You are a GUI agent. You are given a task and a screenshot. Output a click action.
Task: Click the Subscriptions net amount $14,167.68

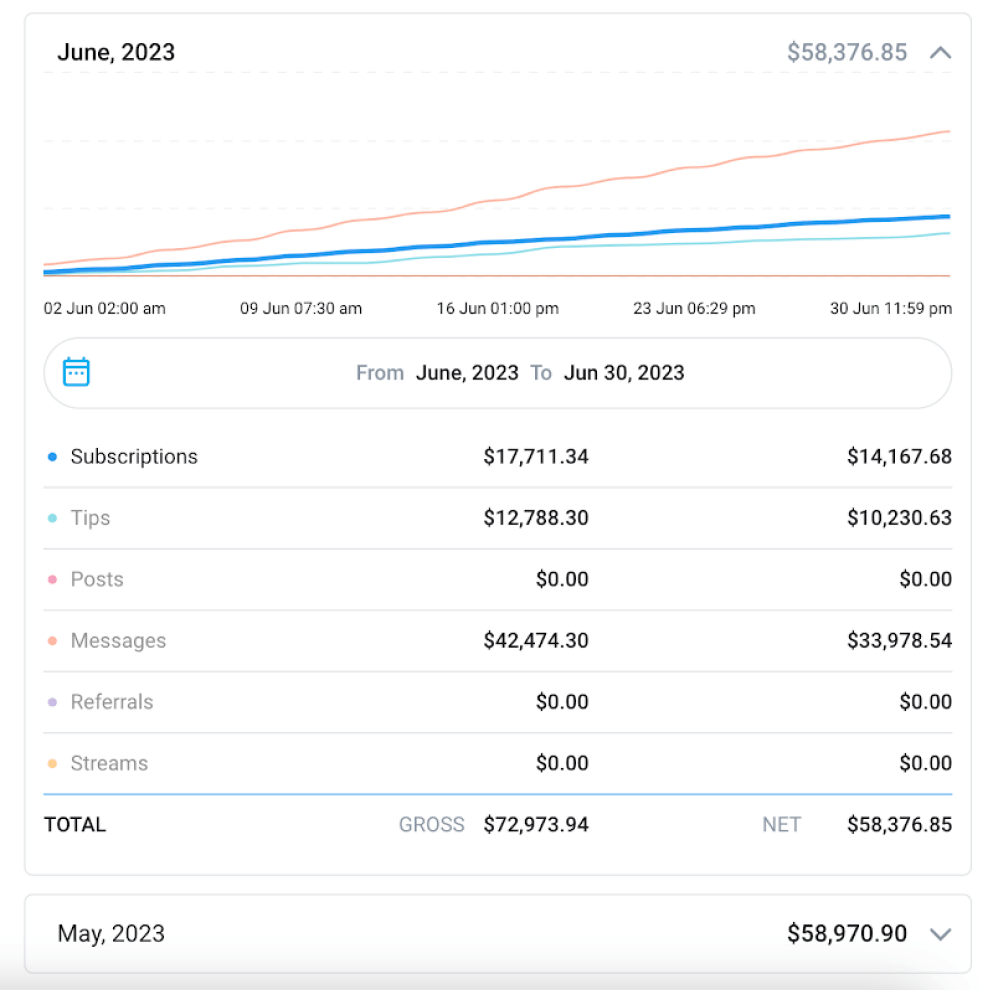(899, 457)
